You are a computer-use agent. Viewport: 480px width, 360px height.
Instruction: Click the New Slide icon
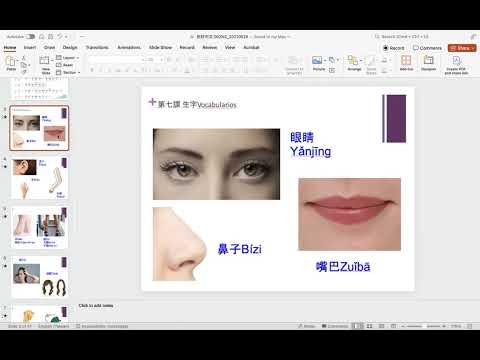(44, 61)
